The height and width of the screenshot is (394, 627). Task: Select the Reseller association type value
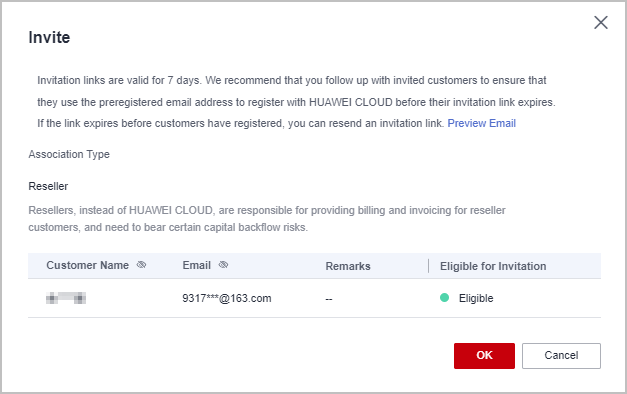coord(48,186)
